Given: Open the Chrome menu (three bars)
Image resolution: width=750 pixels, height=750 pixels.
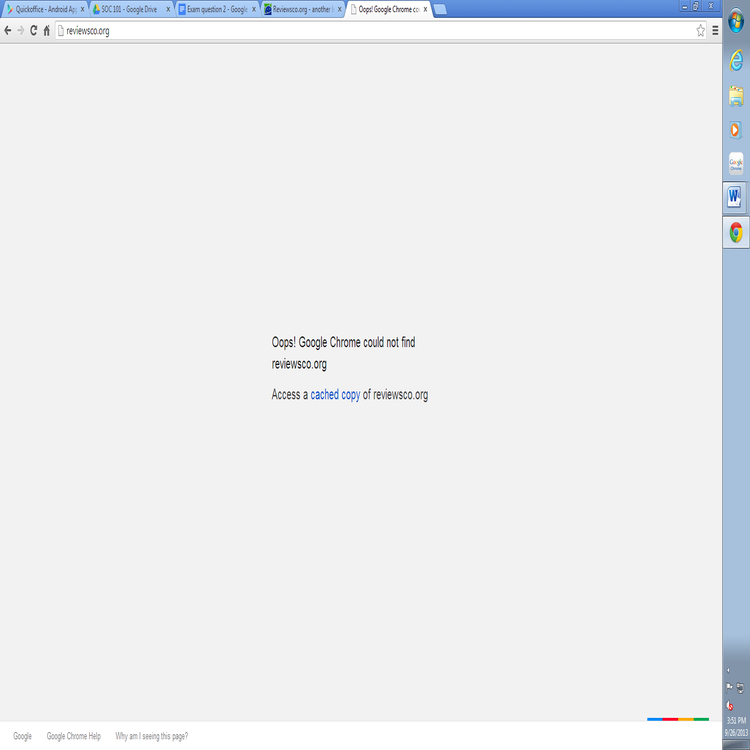Looking at the screenshot, I should (x=715, y=30).
